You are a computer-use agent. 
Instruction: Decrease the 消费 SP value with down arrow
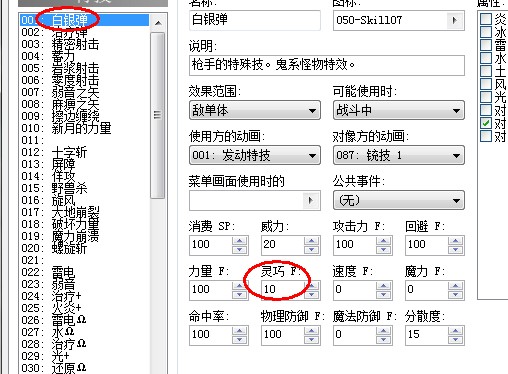tap(240, 250)
